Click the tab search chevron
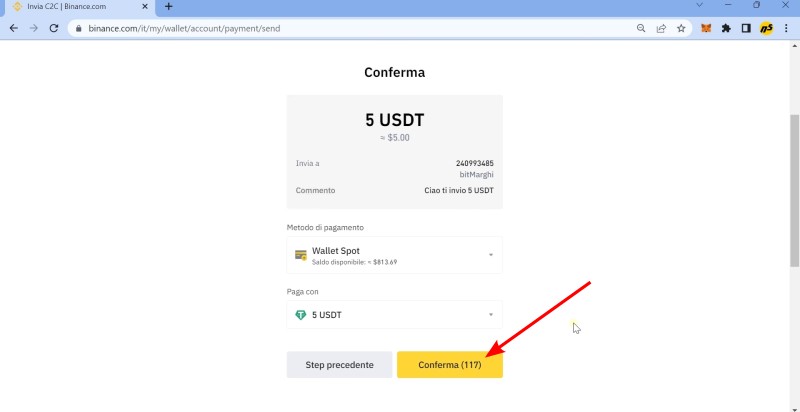 point(699,5)
